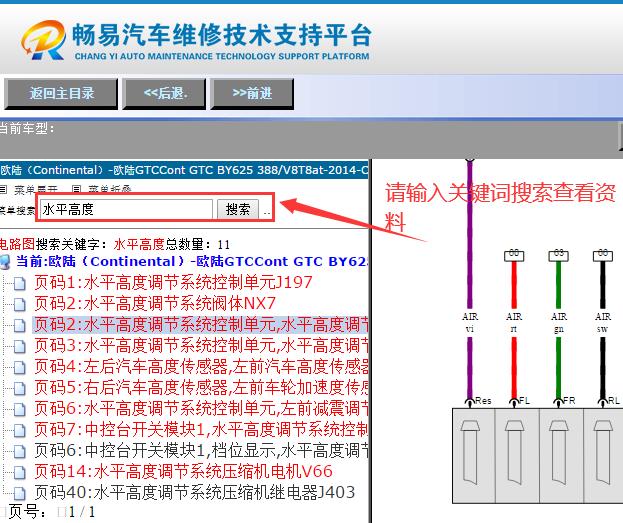The width and height of the screenshot is (623, 523).
Task: Click the valve symbol under the Res pin
Action: pyautogui.click(x=470, y=452)
